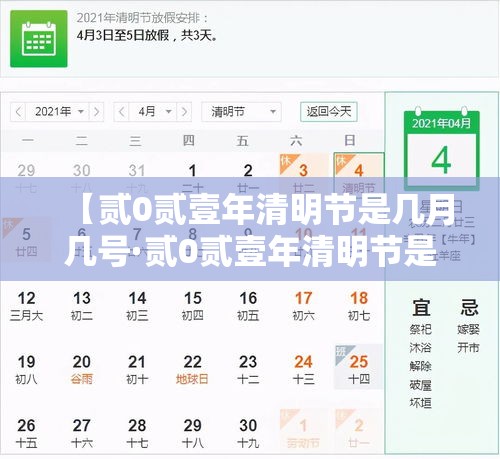Select April 2 date cell
The image size is (500, 459).
pos(248,178)
